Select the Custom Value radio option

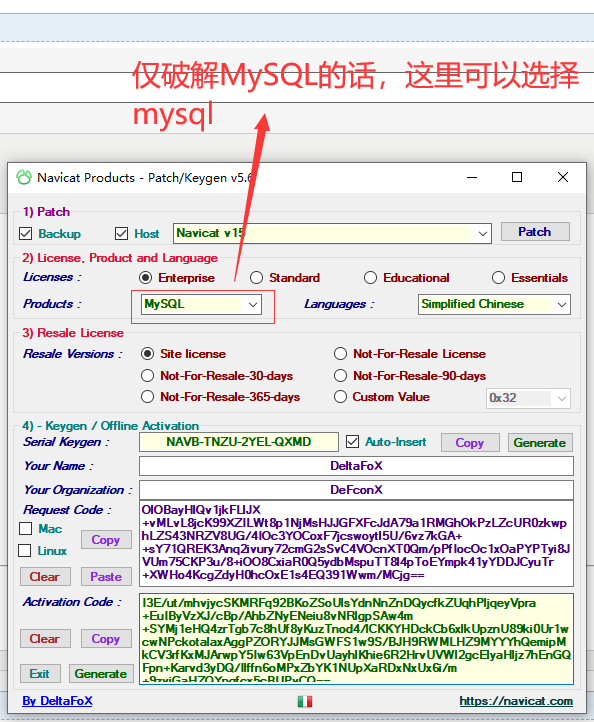340,397
